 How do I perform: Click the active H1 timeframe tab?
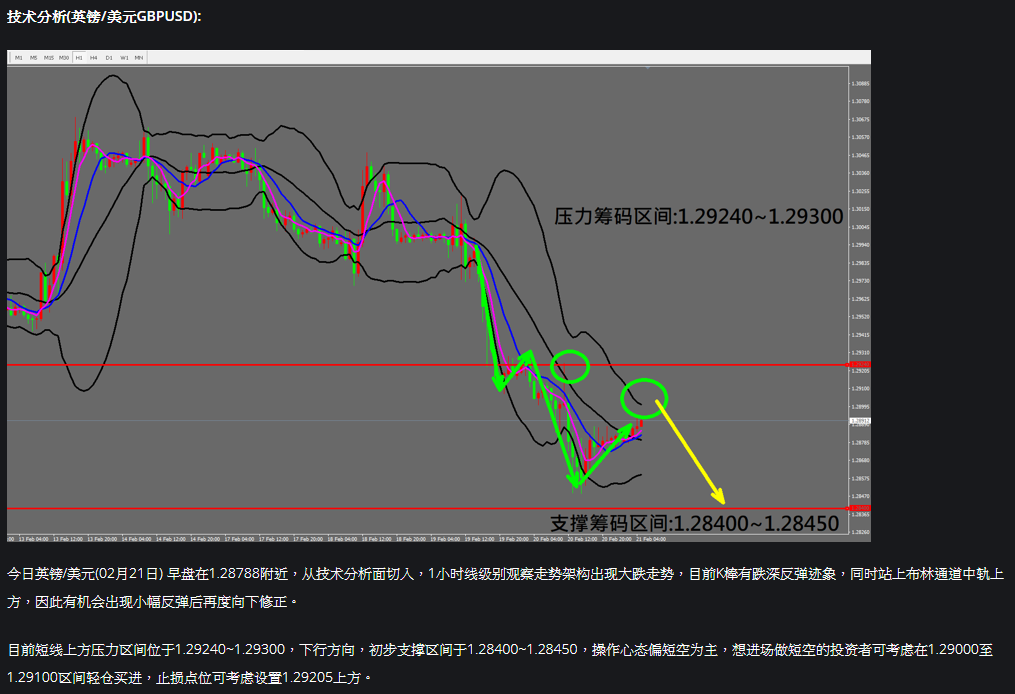79,58
